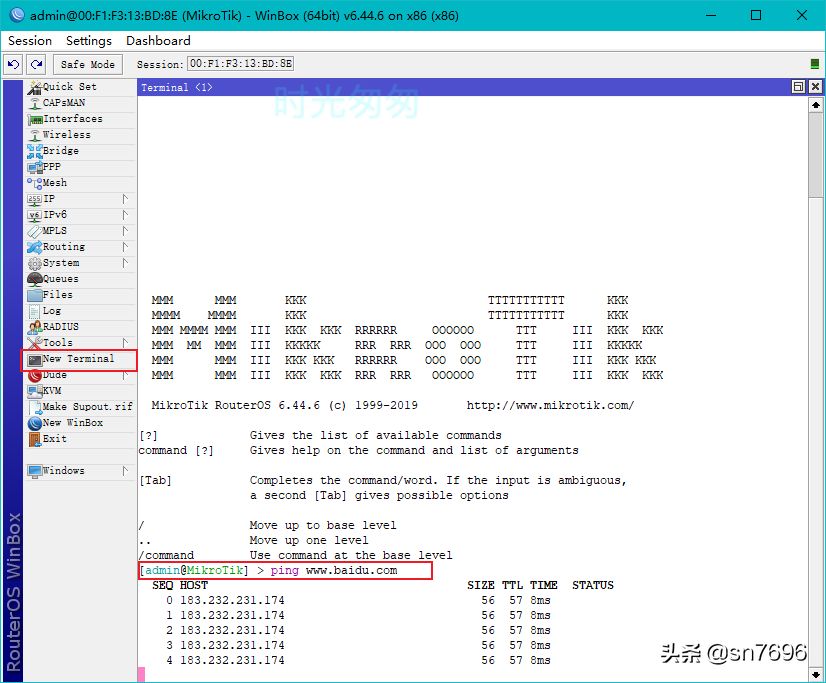
Task: Open the Queues icon
Action: [35, 279]
